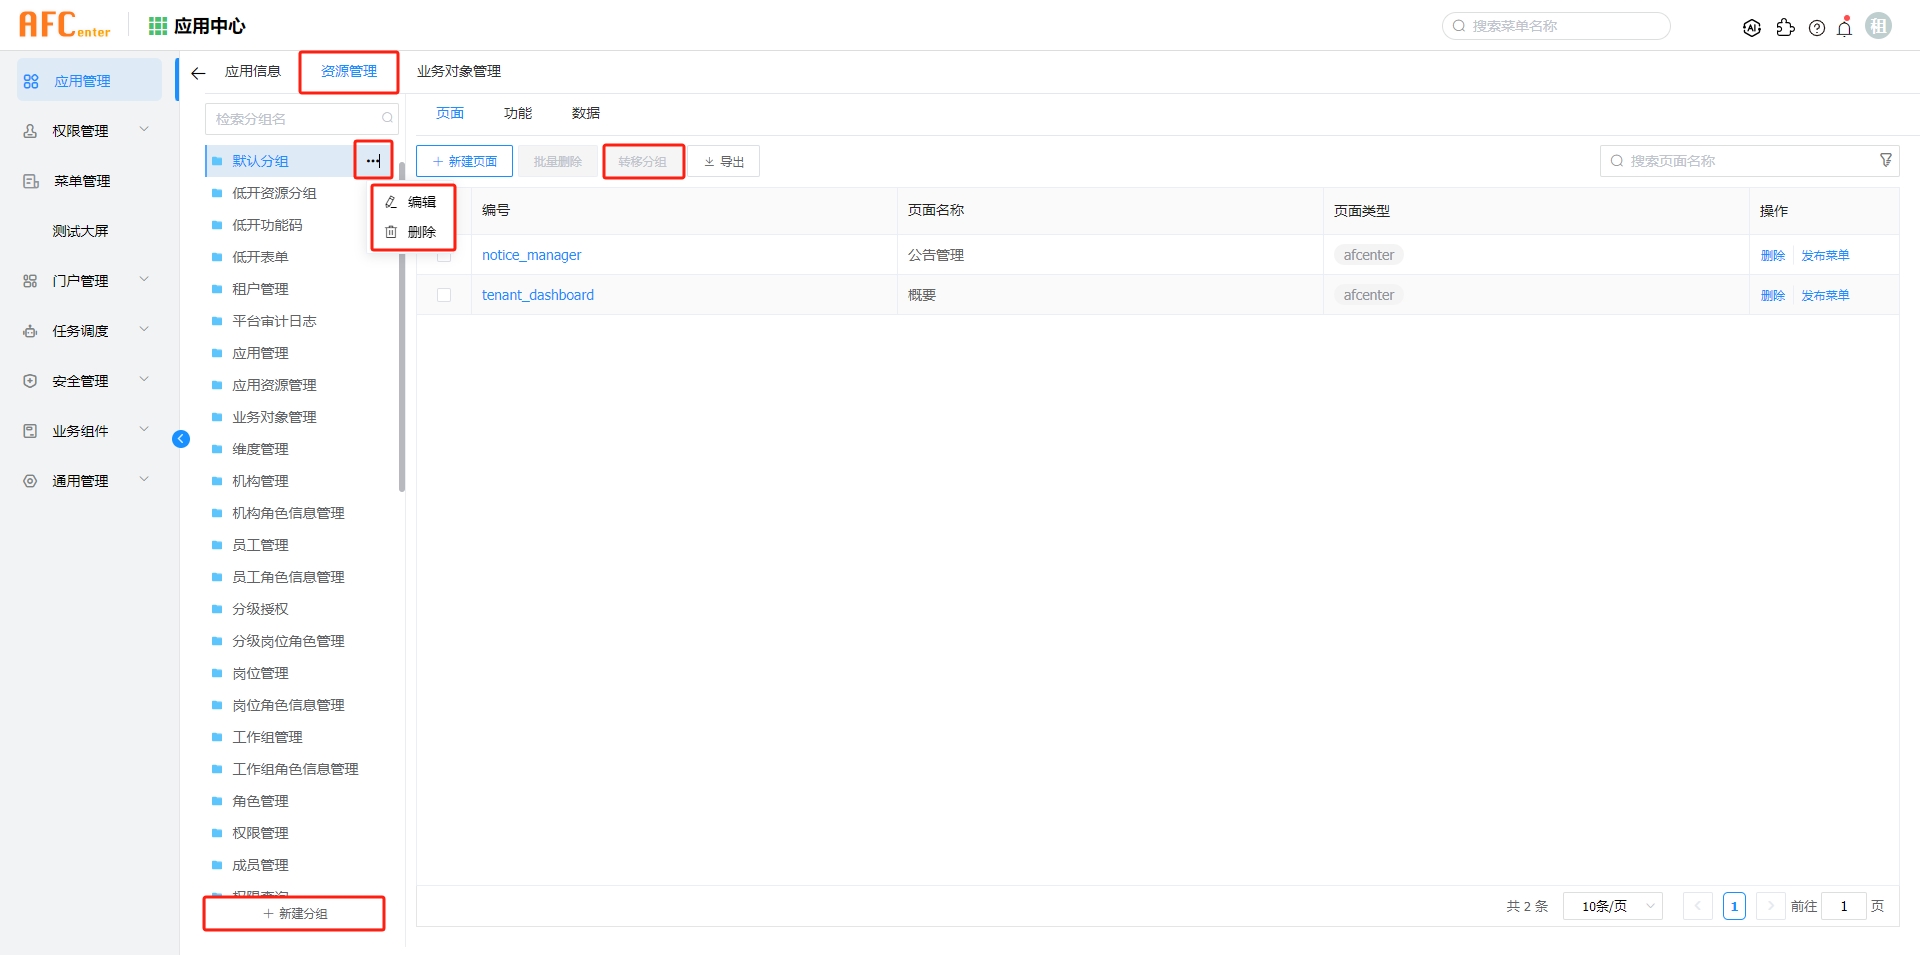Open the 10条/页 page size dropdown
The width and height of the screenshot is (1920, 955).
[1612, 906]
